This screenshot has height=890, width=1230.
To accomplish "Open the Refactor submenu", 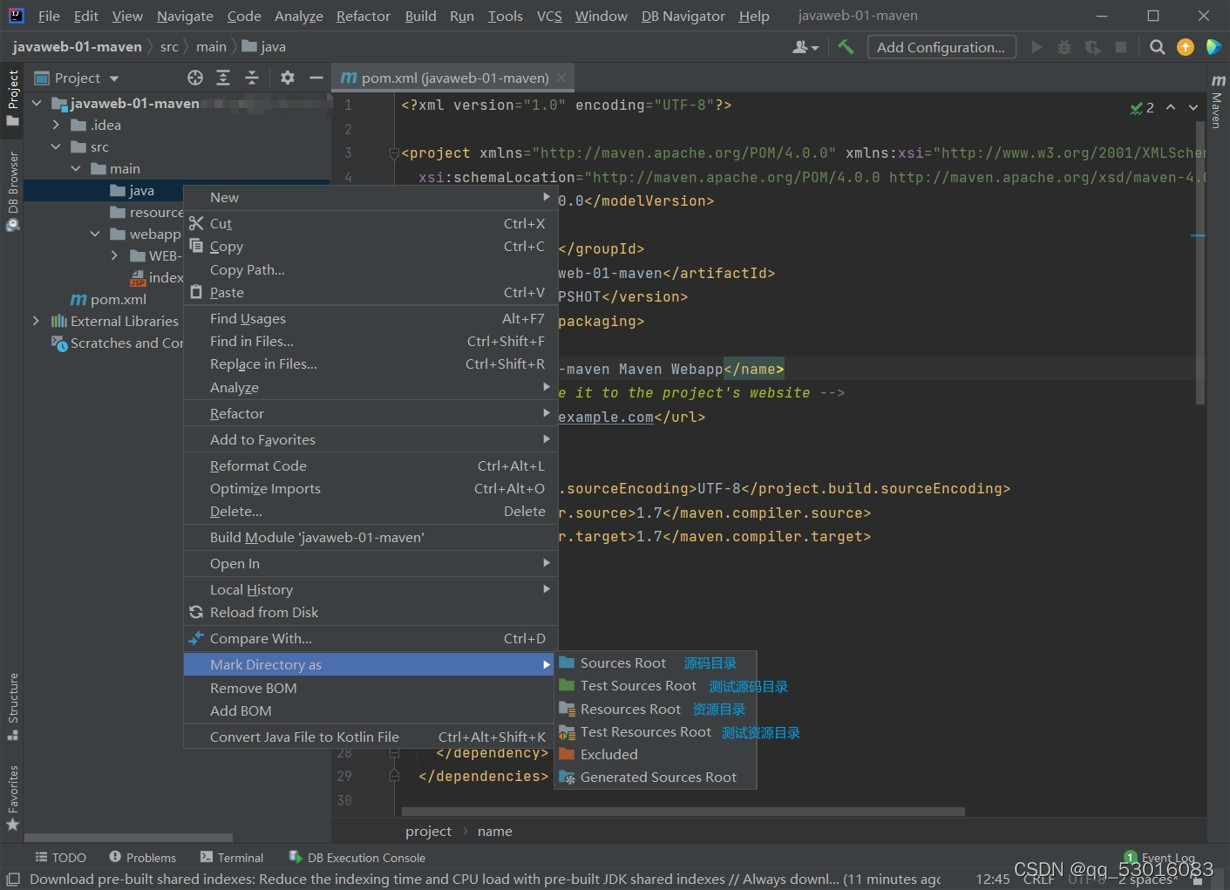I will 370,414.
